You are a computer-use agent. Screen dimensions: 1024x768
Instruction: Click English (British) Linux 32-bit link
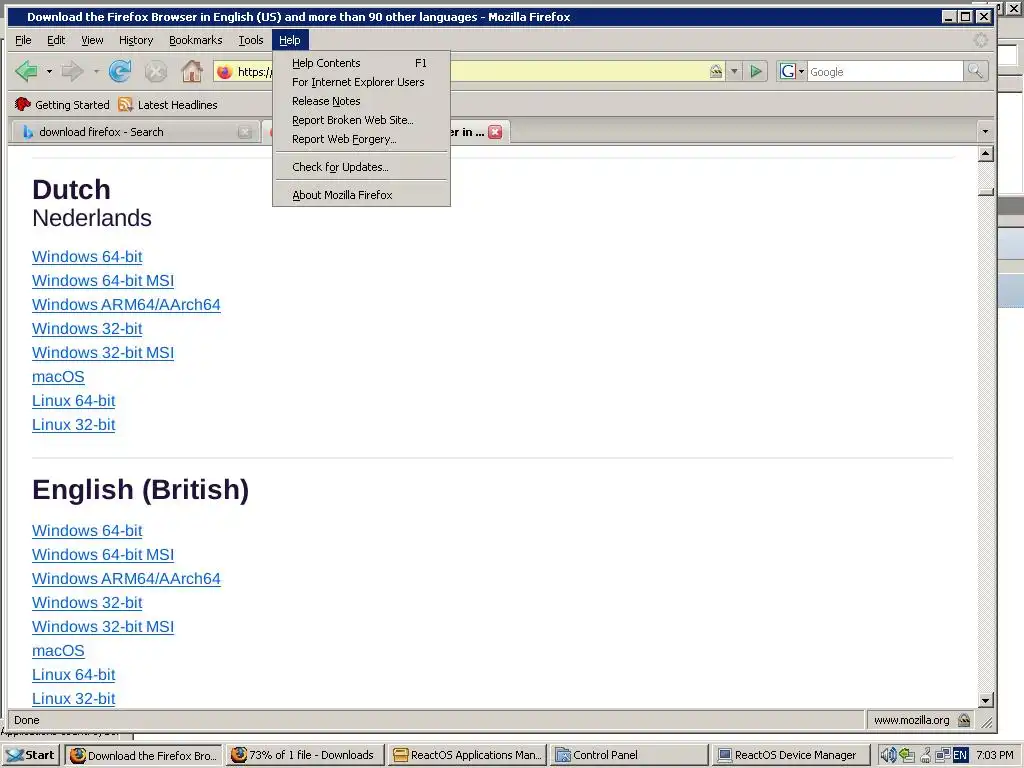tap(74, 699)
